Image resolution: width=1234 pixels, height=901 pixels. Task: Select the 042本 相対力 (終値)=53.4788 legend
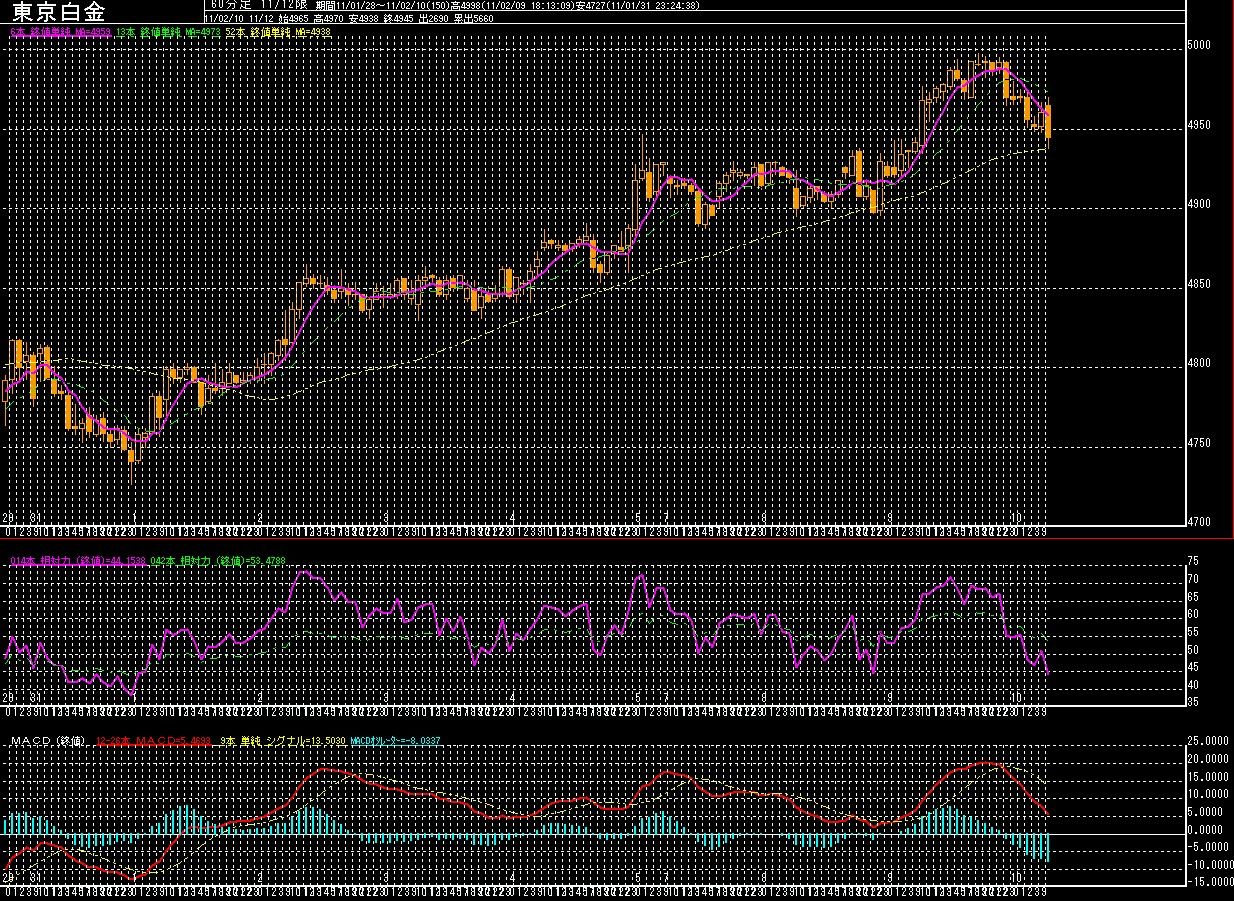(218, 561)
